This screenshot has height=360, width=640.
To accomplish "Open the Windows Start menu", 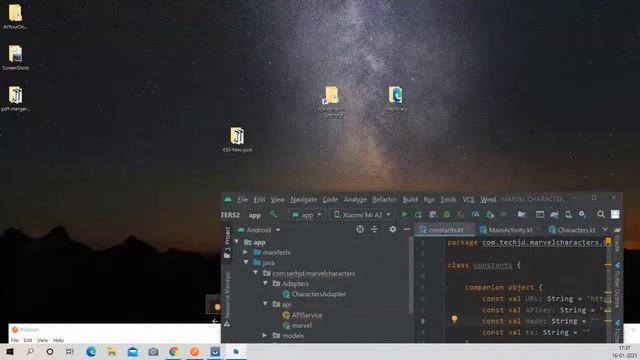I will pos(10,351).
